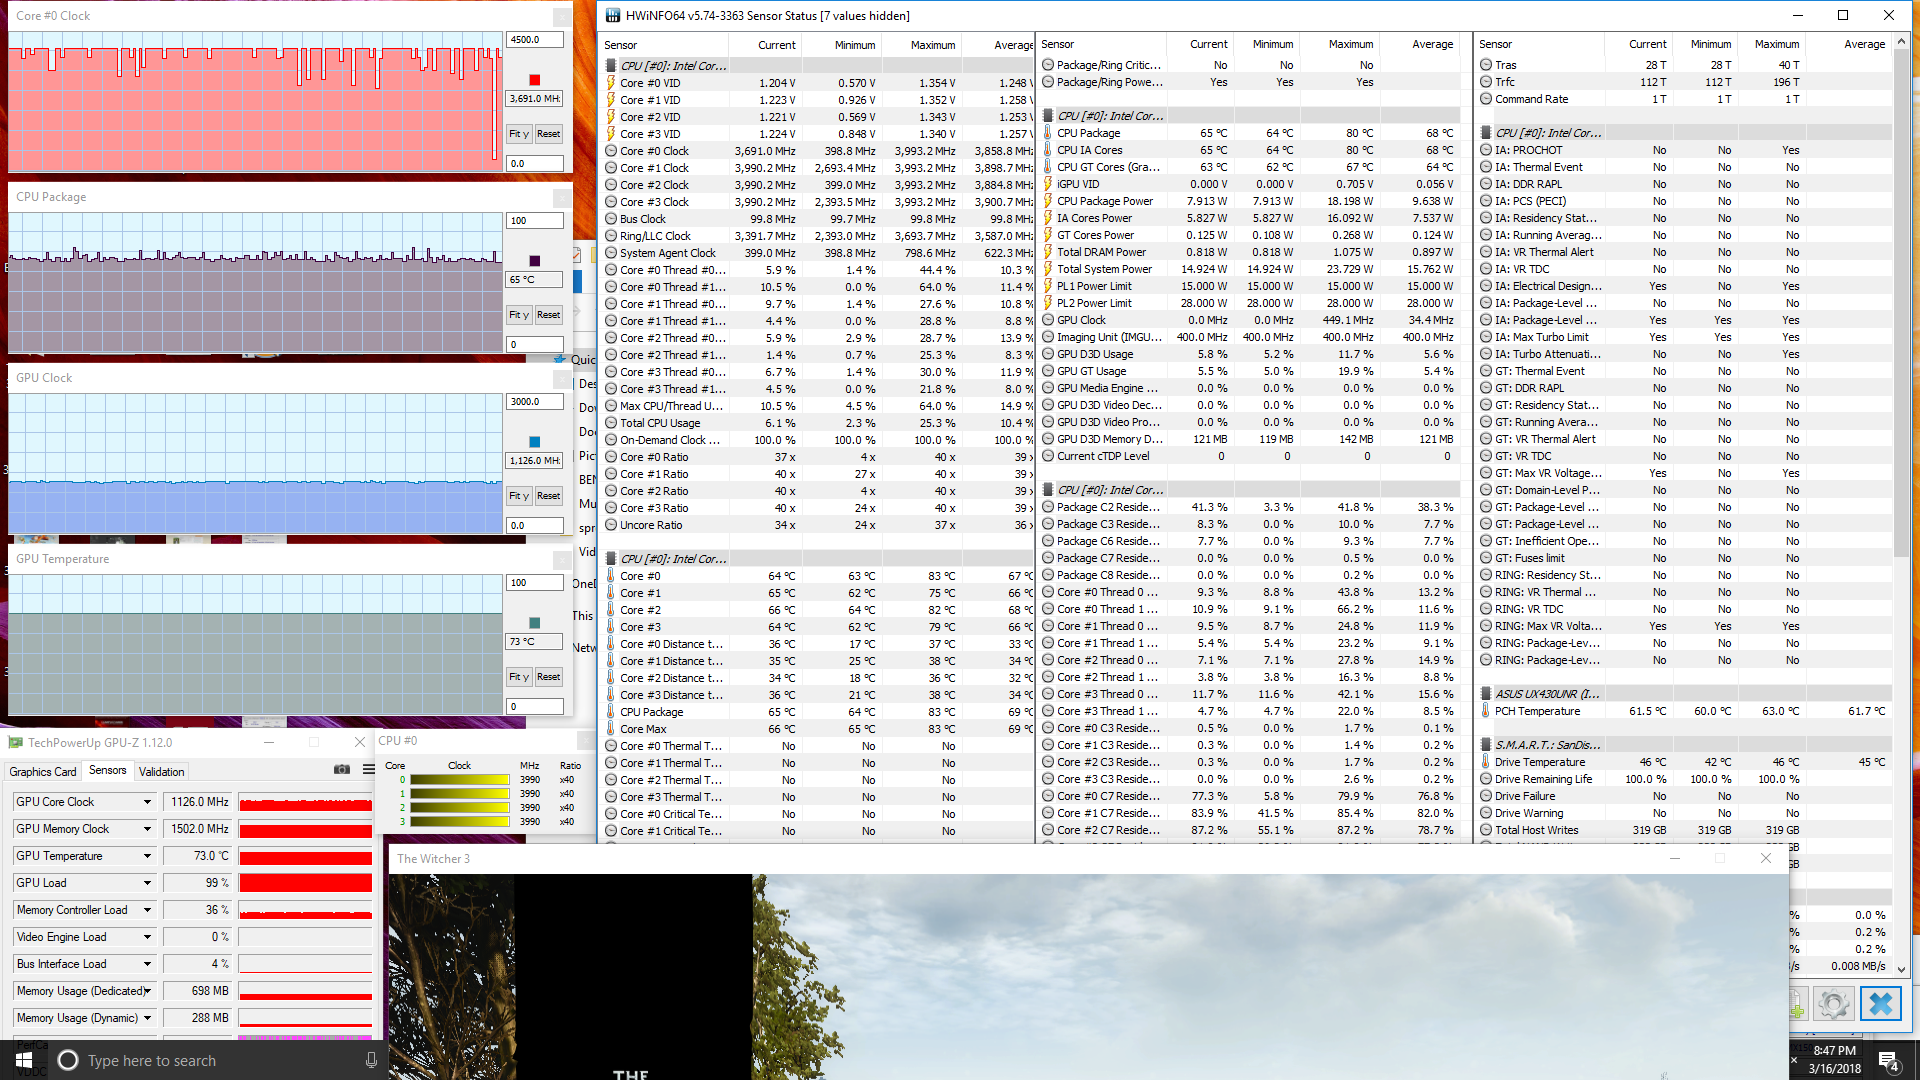
Task: Click Fit y in the GPU Clock graph
Action: click(518, 496)
